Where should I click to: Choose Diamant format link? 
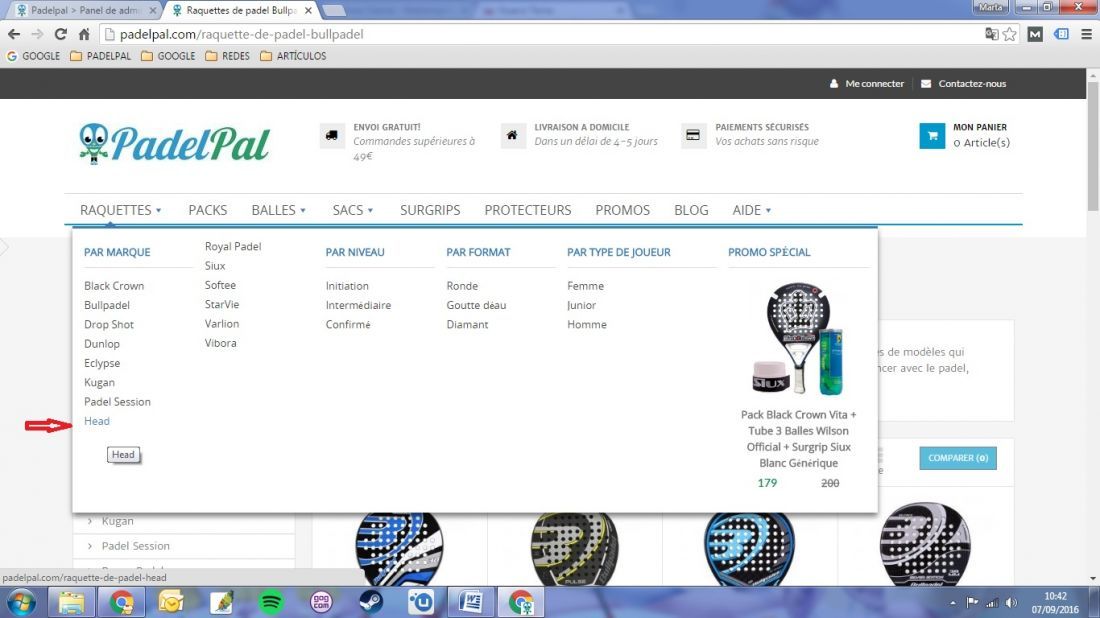coord(467,324)
